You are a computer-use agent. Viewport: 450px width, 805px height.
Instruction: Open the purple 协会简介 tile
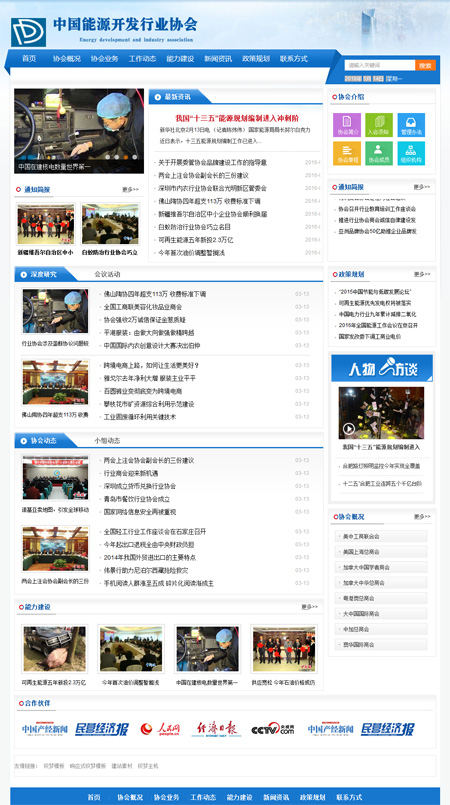pos(347,125)
